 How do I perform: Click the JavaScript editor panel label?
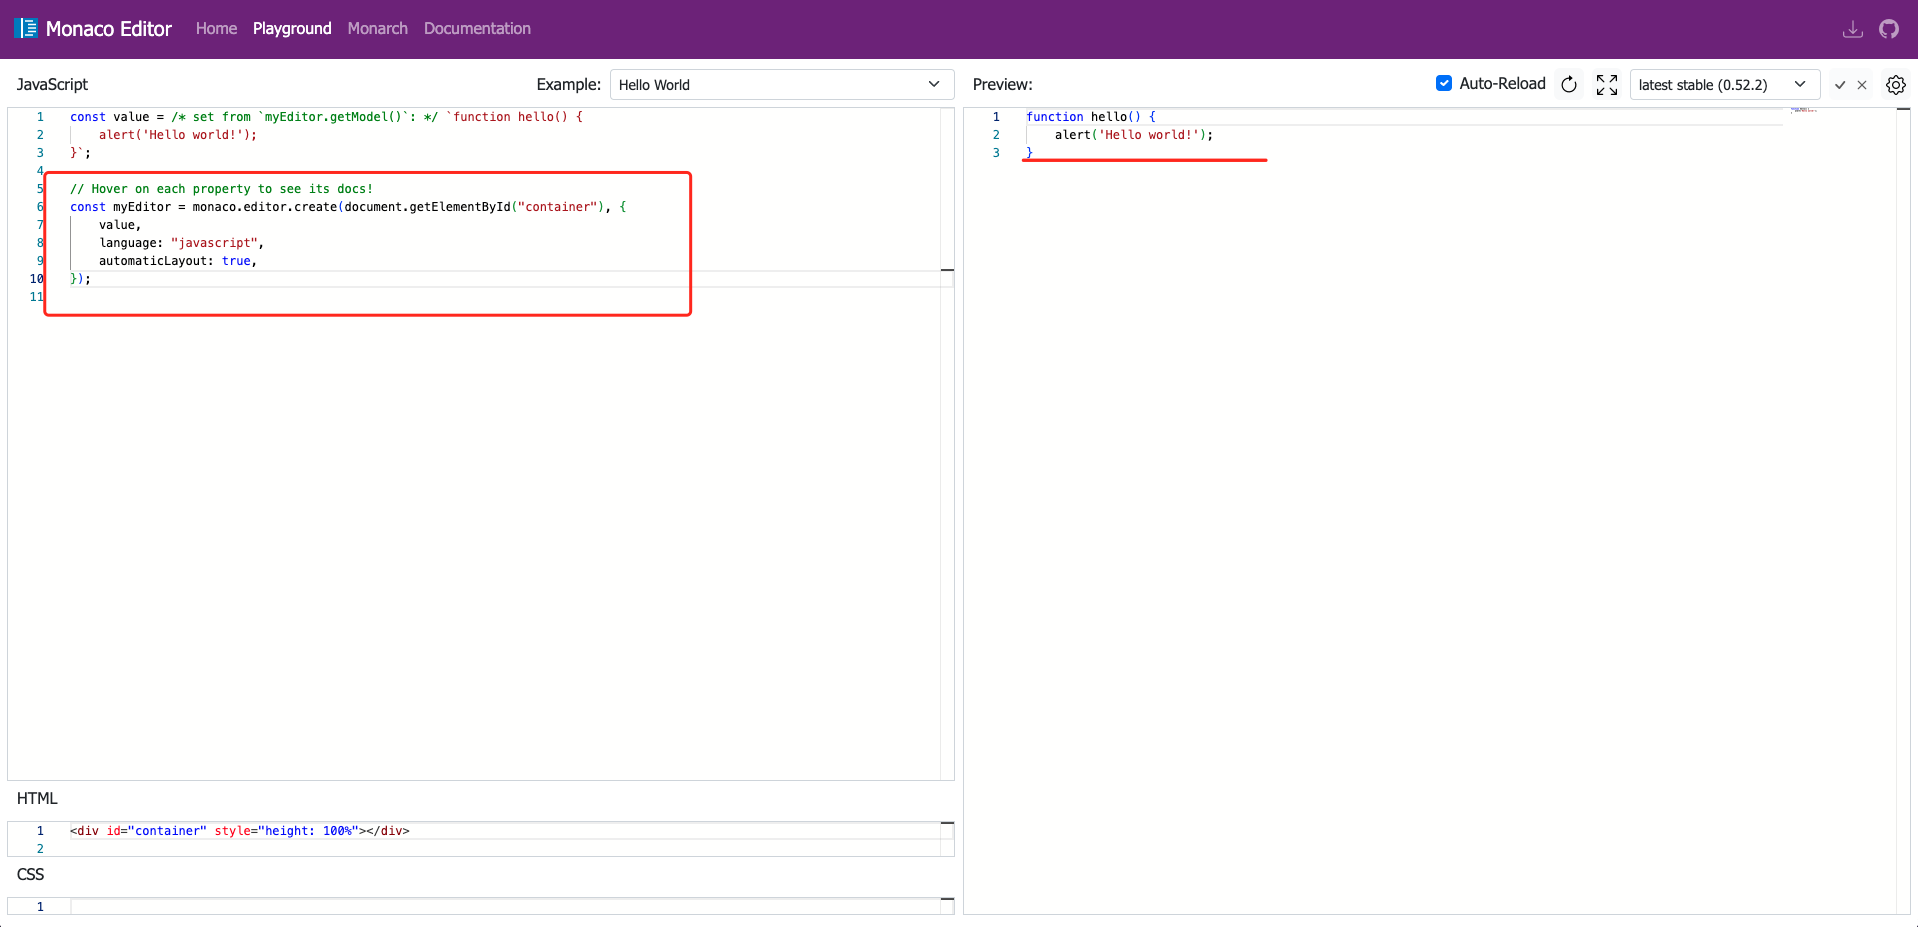point(52,85)
